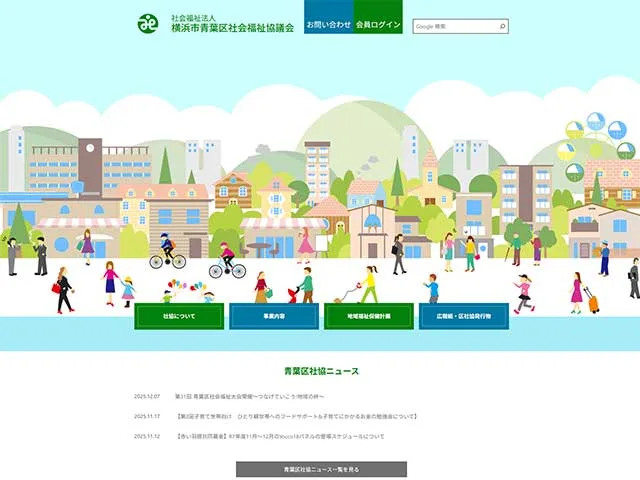Open the 社協について section
Viewport: 640px width, 480px height.
(x=180, y=316)
